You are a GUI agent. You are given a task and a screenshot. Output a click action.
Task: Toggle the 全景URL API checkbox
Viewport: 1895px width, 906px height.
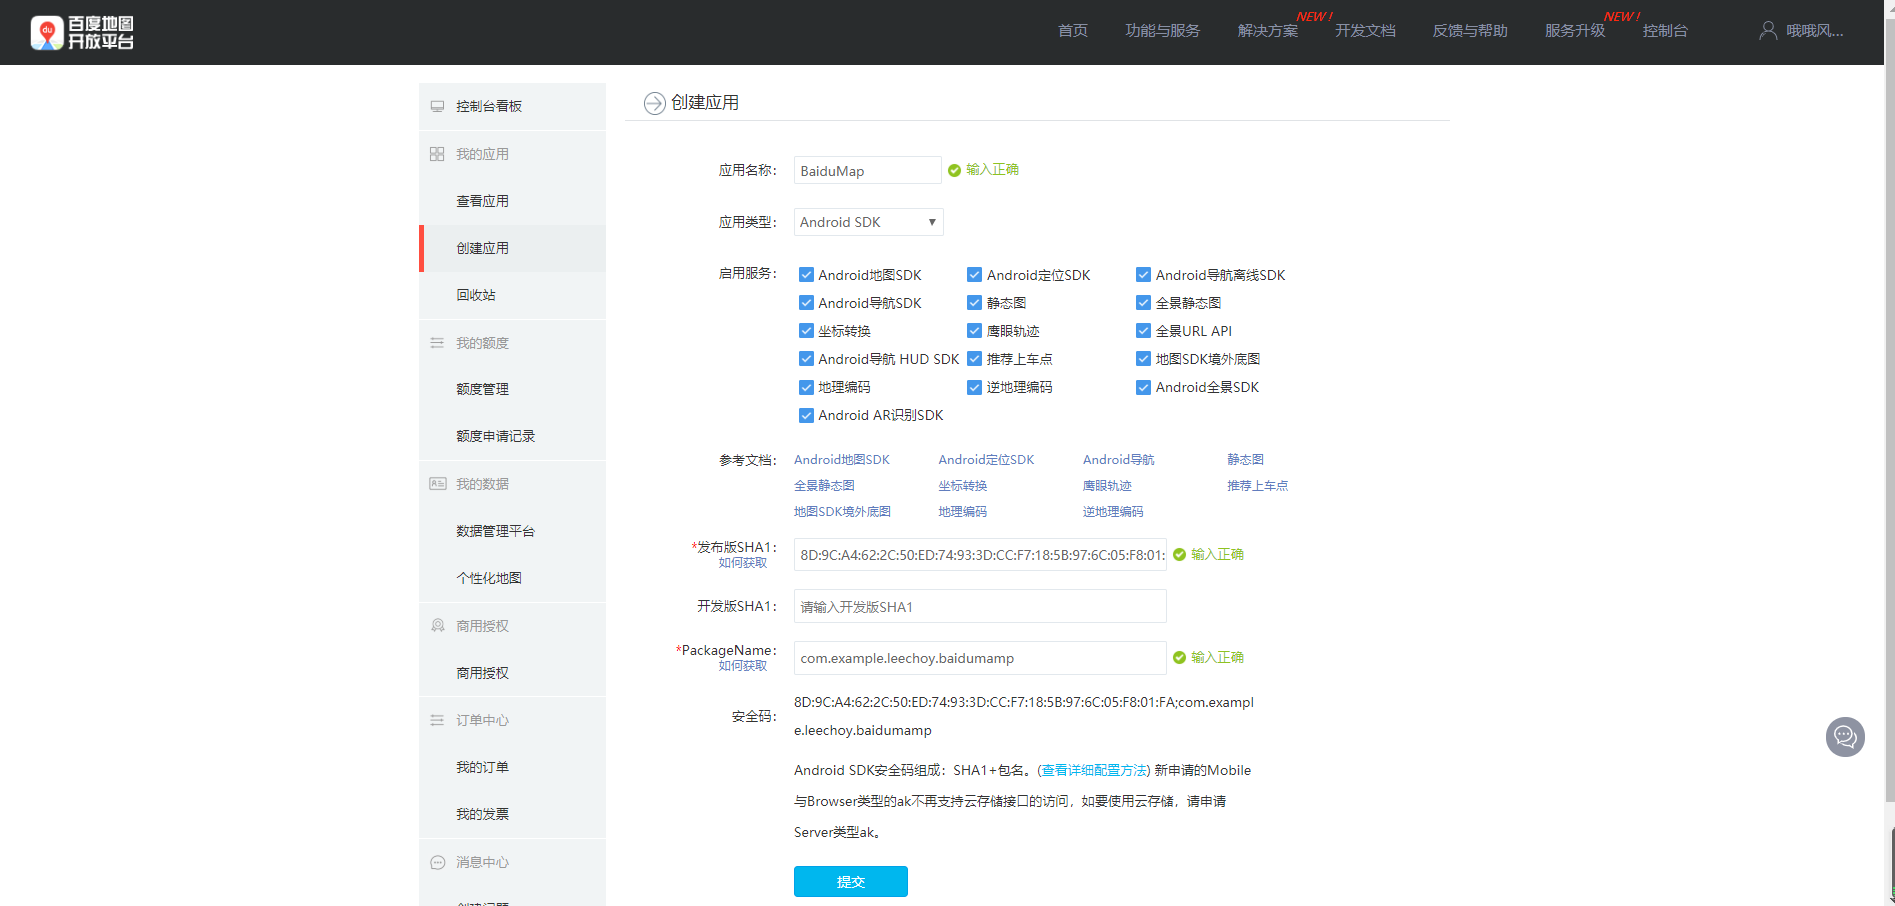tap(1143, 331)
